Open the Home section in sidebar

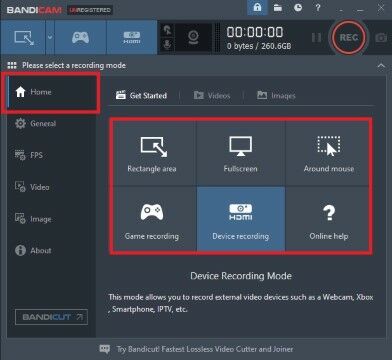(52, 92)
